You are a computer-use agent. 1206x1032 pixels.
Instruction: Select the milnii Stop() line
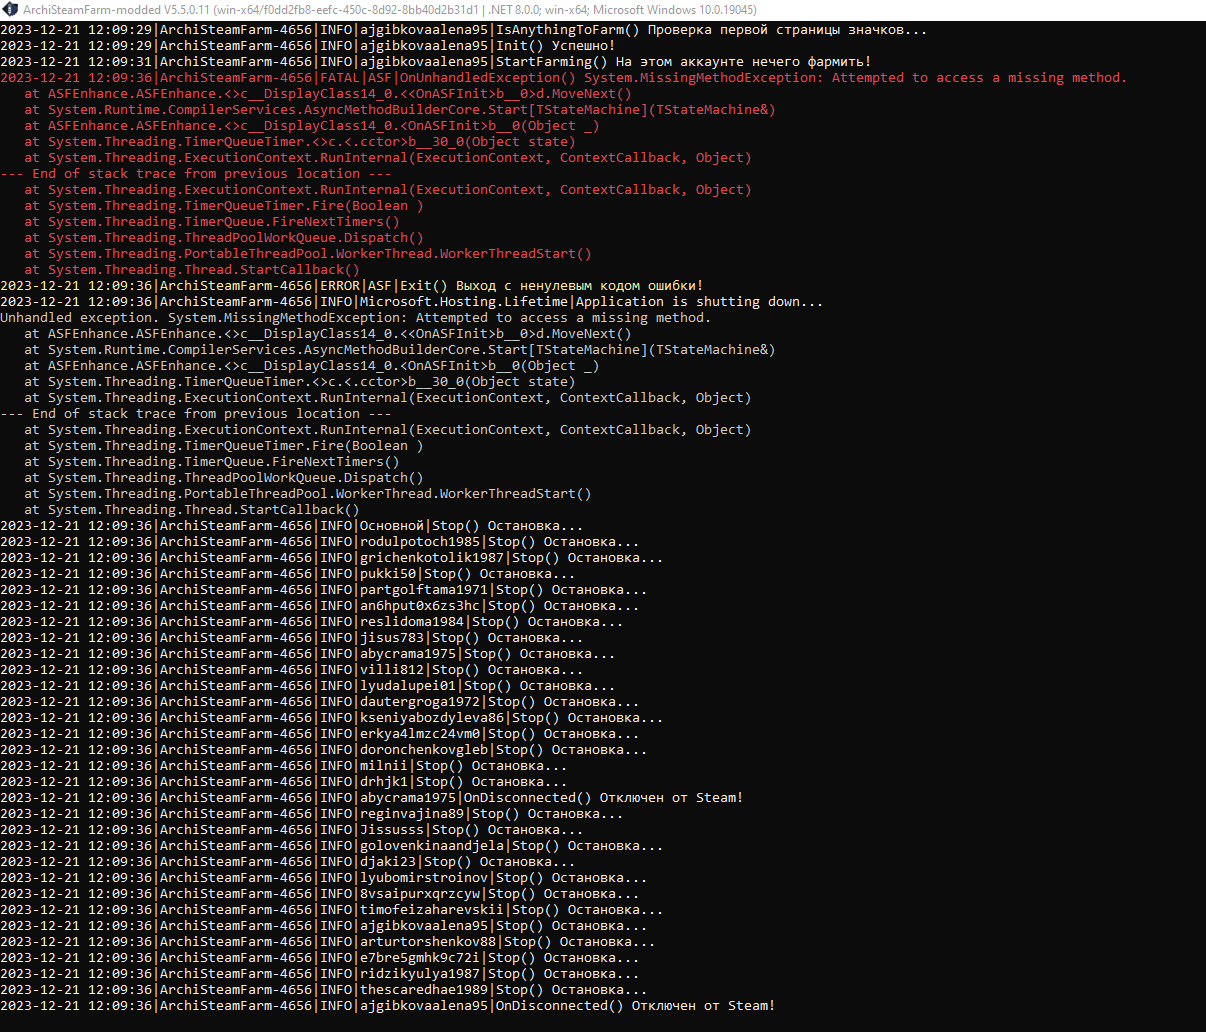tap(284, 766)
